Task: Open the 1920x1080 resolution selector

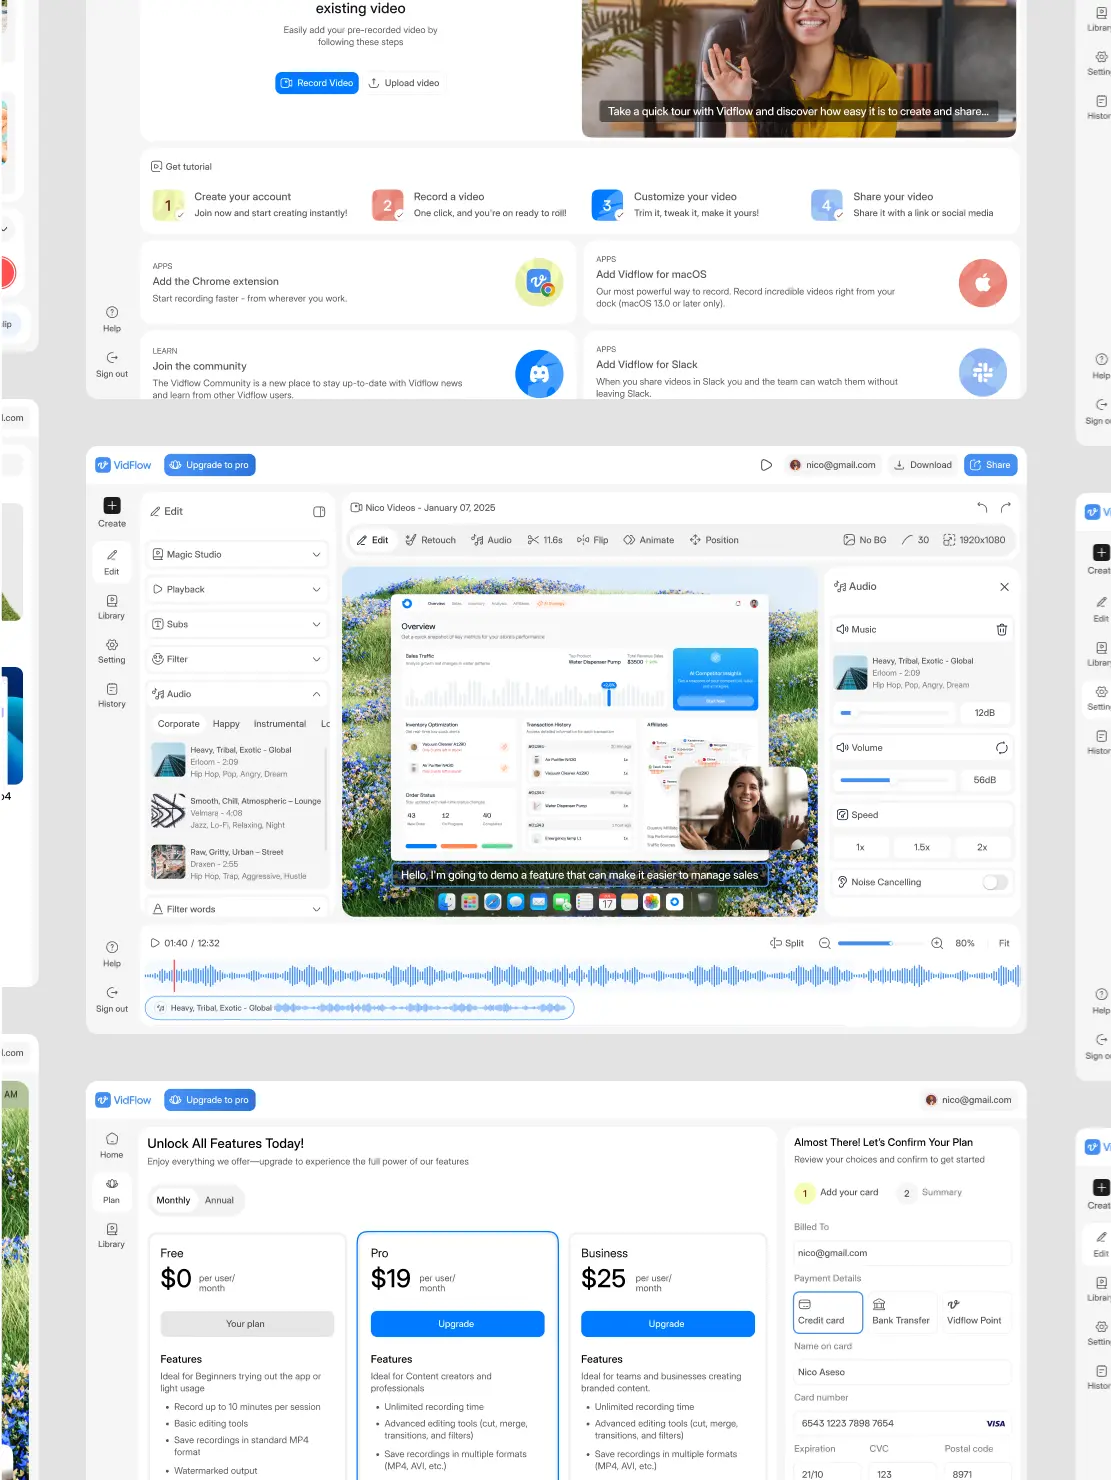Action: click(x=974, y=540)
